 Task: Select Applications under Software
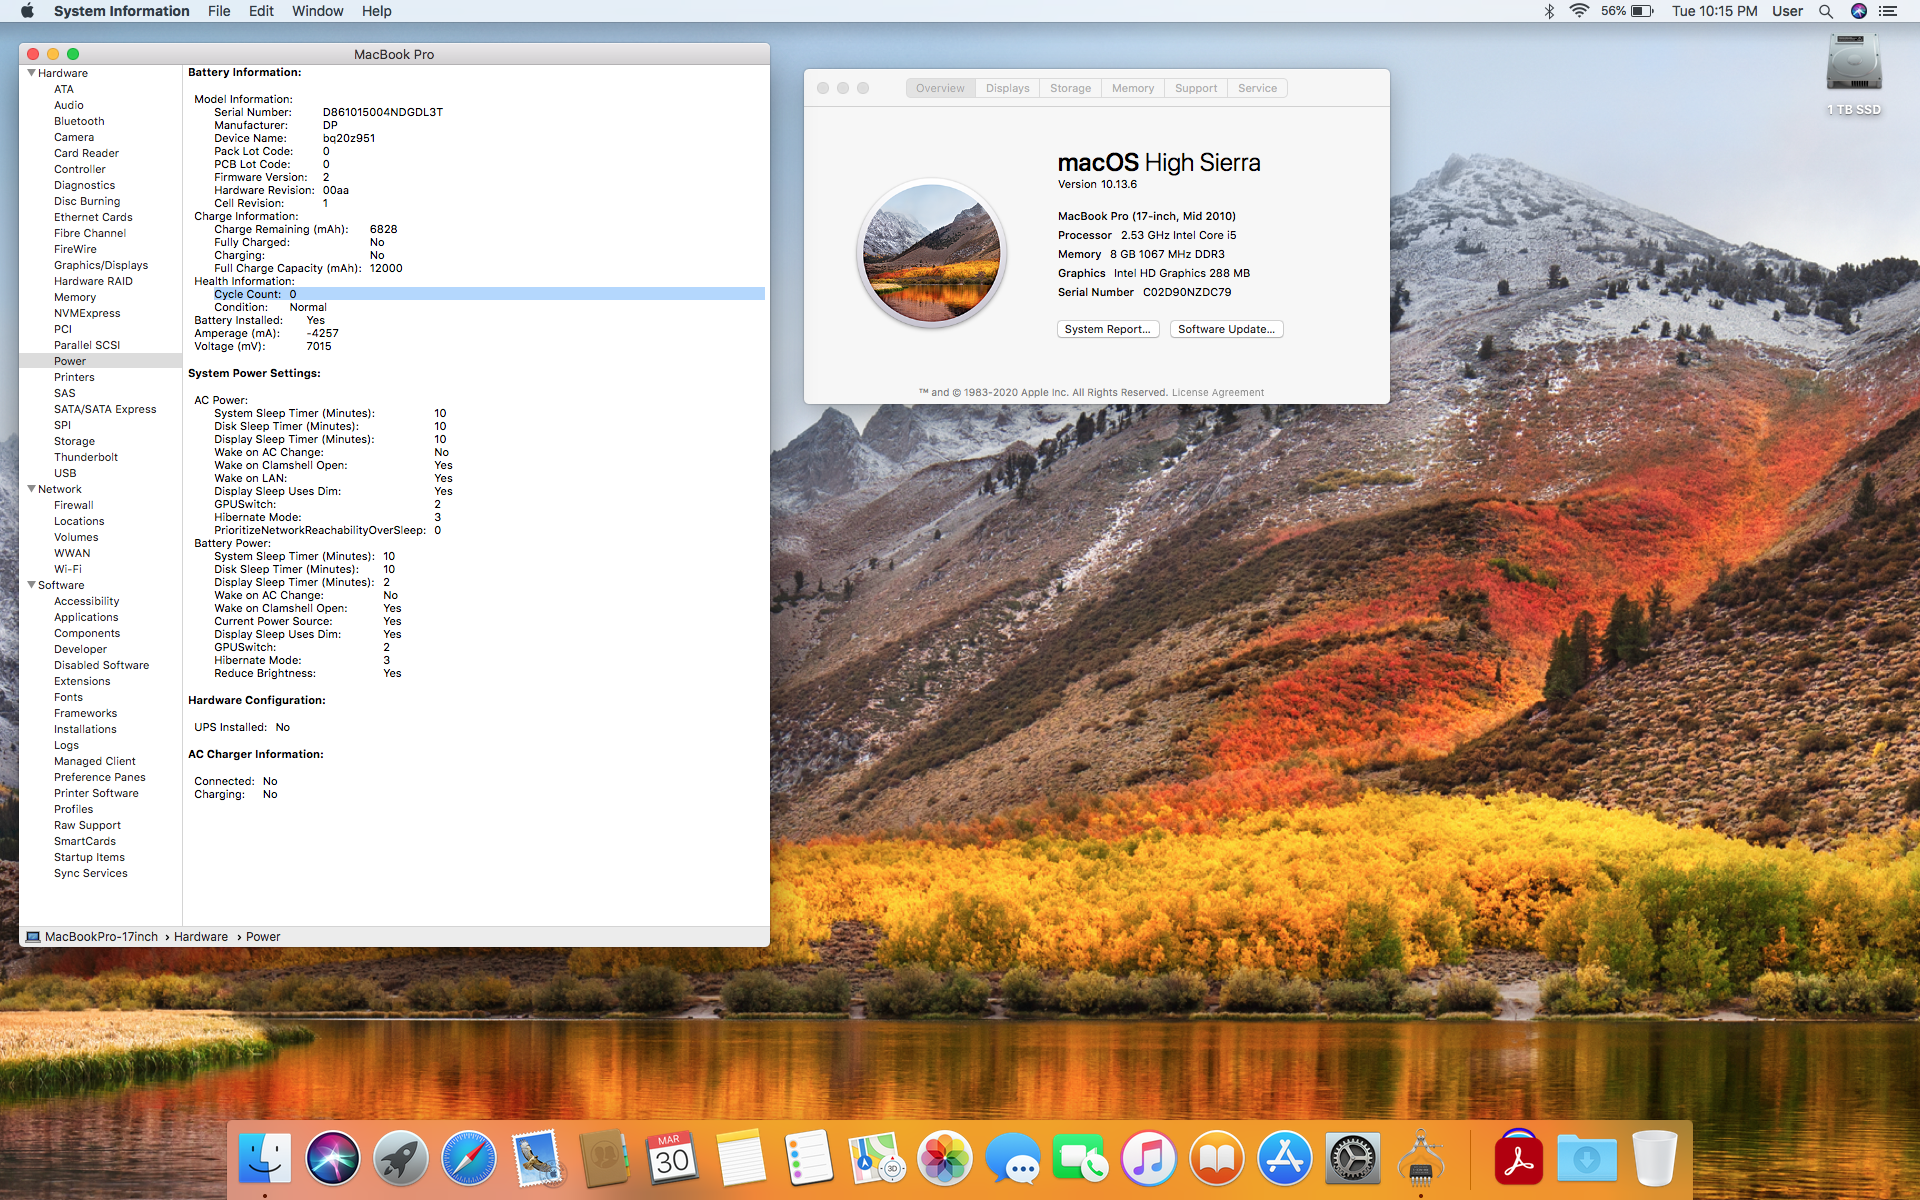pyautogui.click(x=86, y=617)
